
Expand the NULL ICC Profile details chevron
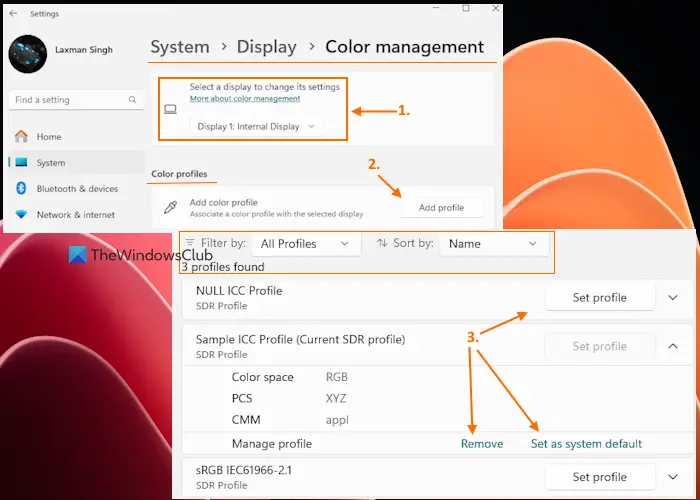(x=673, y=297)
